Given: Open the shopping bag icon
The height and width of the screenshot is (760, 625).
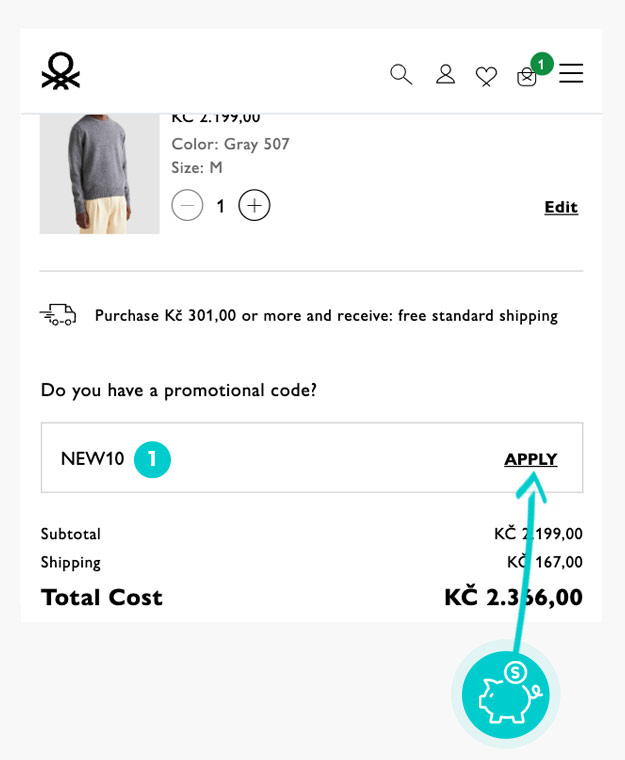Looking at the screenshot, I should coord(526,77).
